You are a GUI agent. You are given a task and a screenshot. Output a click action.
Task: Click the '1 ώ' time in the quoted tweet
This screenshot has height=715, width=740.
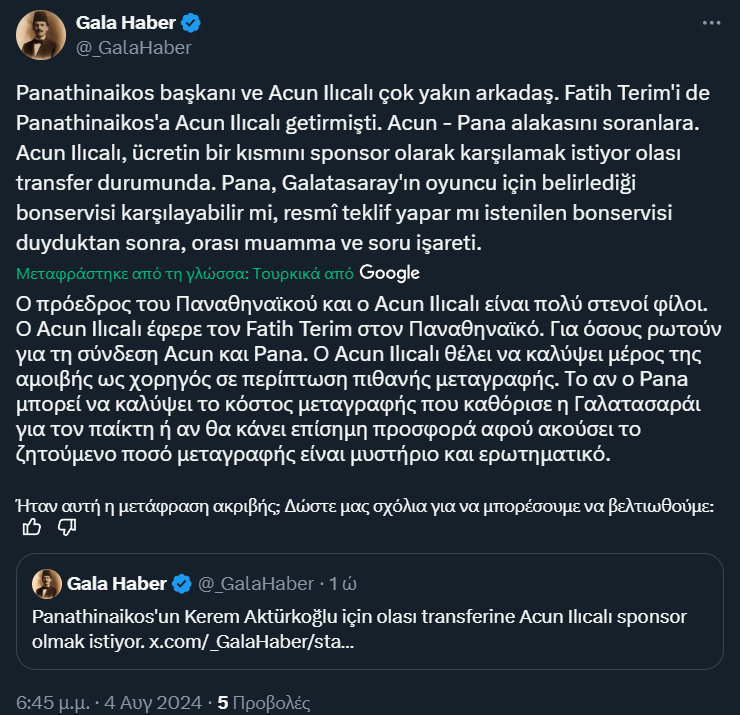pyautogui.click(x=343, y=583)
